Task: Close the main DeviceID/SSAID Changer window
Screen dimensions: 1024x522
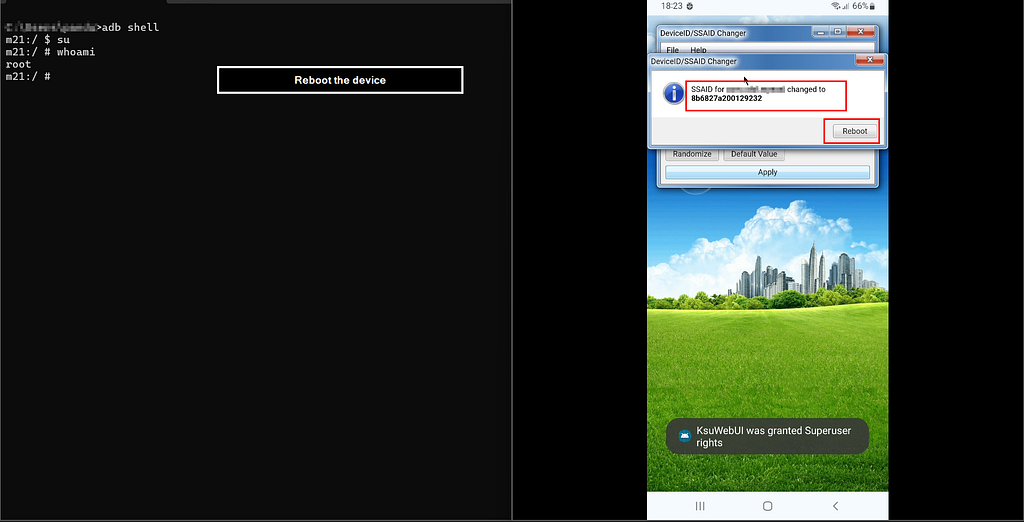Action: (861, 31)
